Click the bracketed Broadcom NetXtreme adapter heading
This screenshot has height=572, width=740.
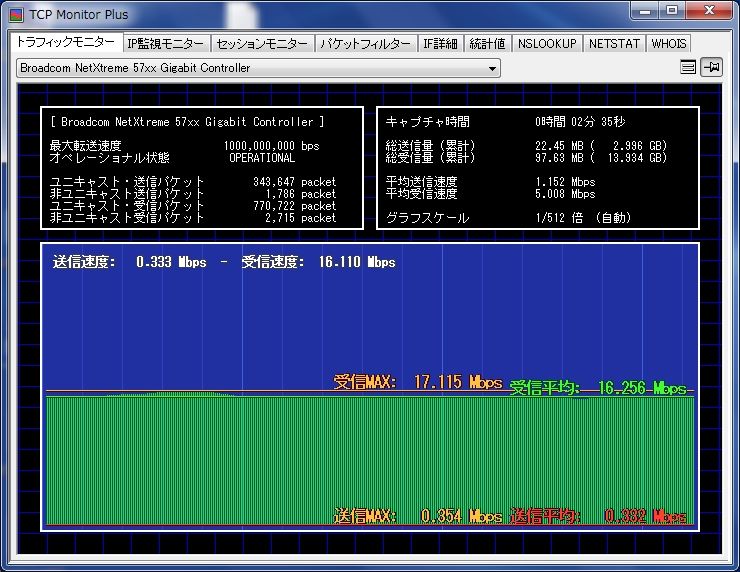(187, 122)
